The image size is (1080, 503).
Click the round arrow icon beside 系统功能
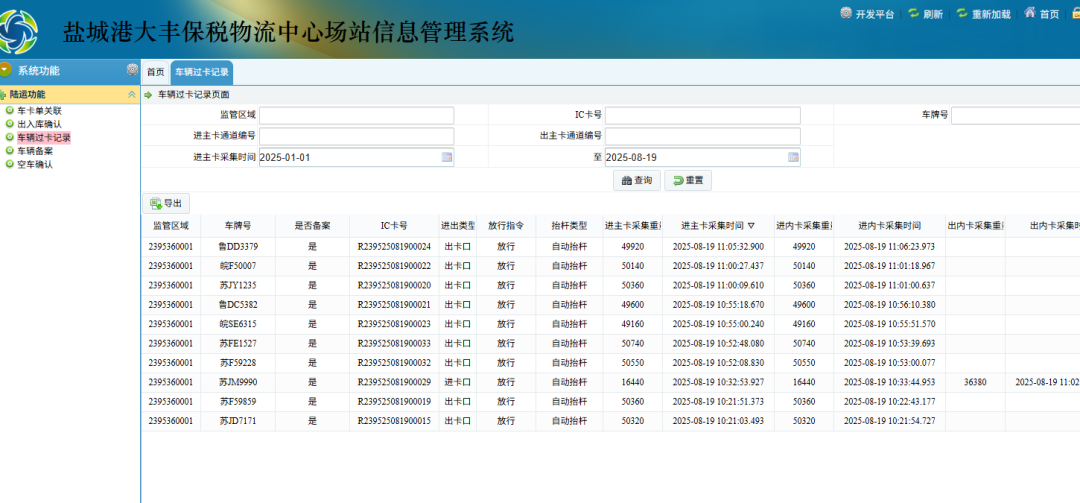6,70
